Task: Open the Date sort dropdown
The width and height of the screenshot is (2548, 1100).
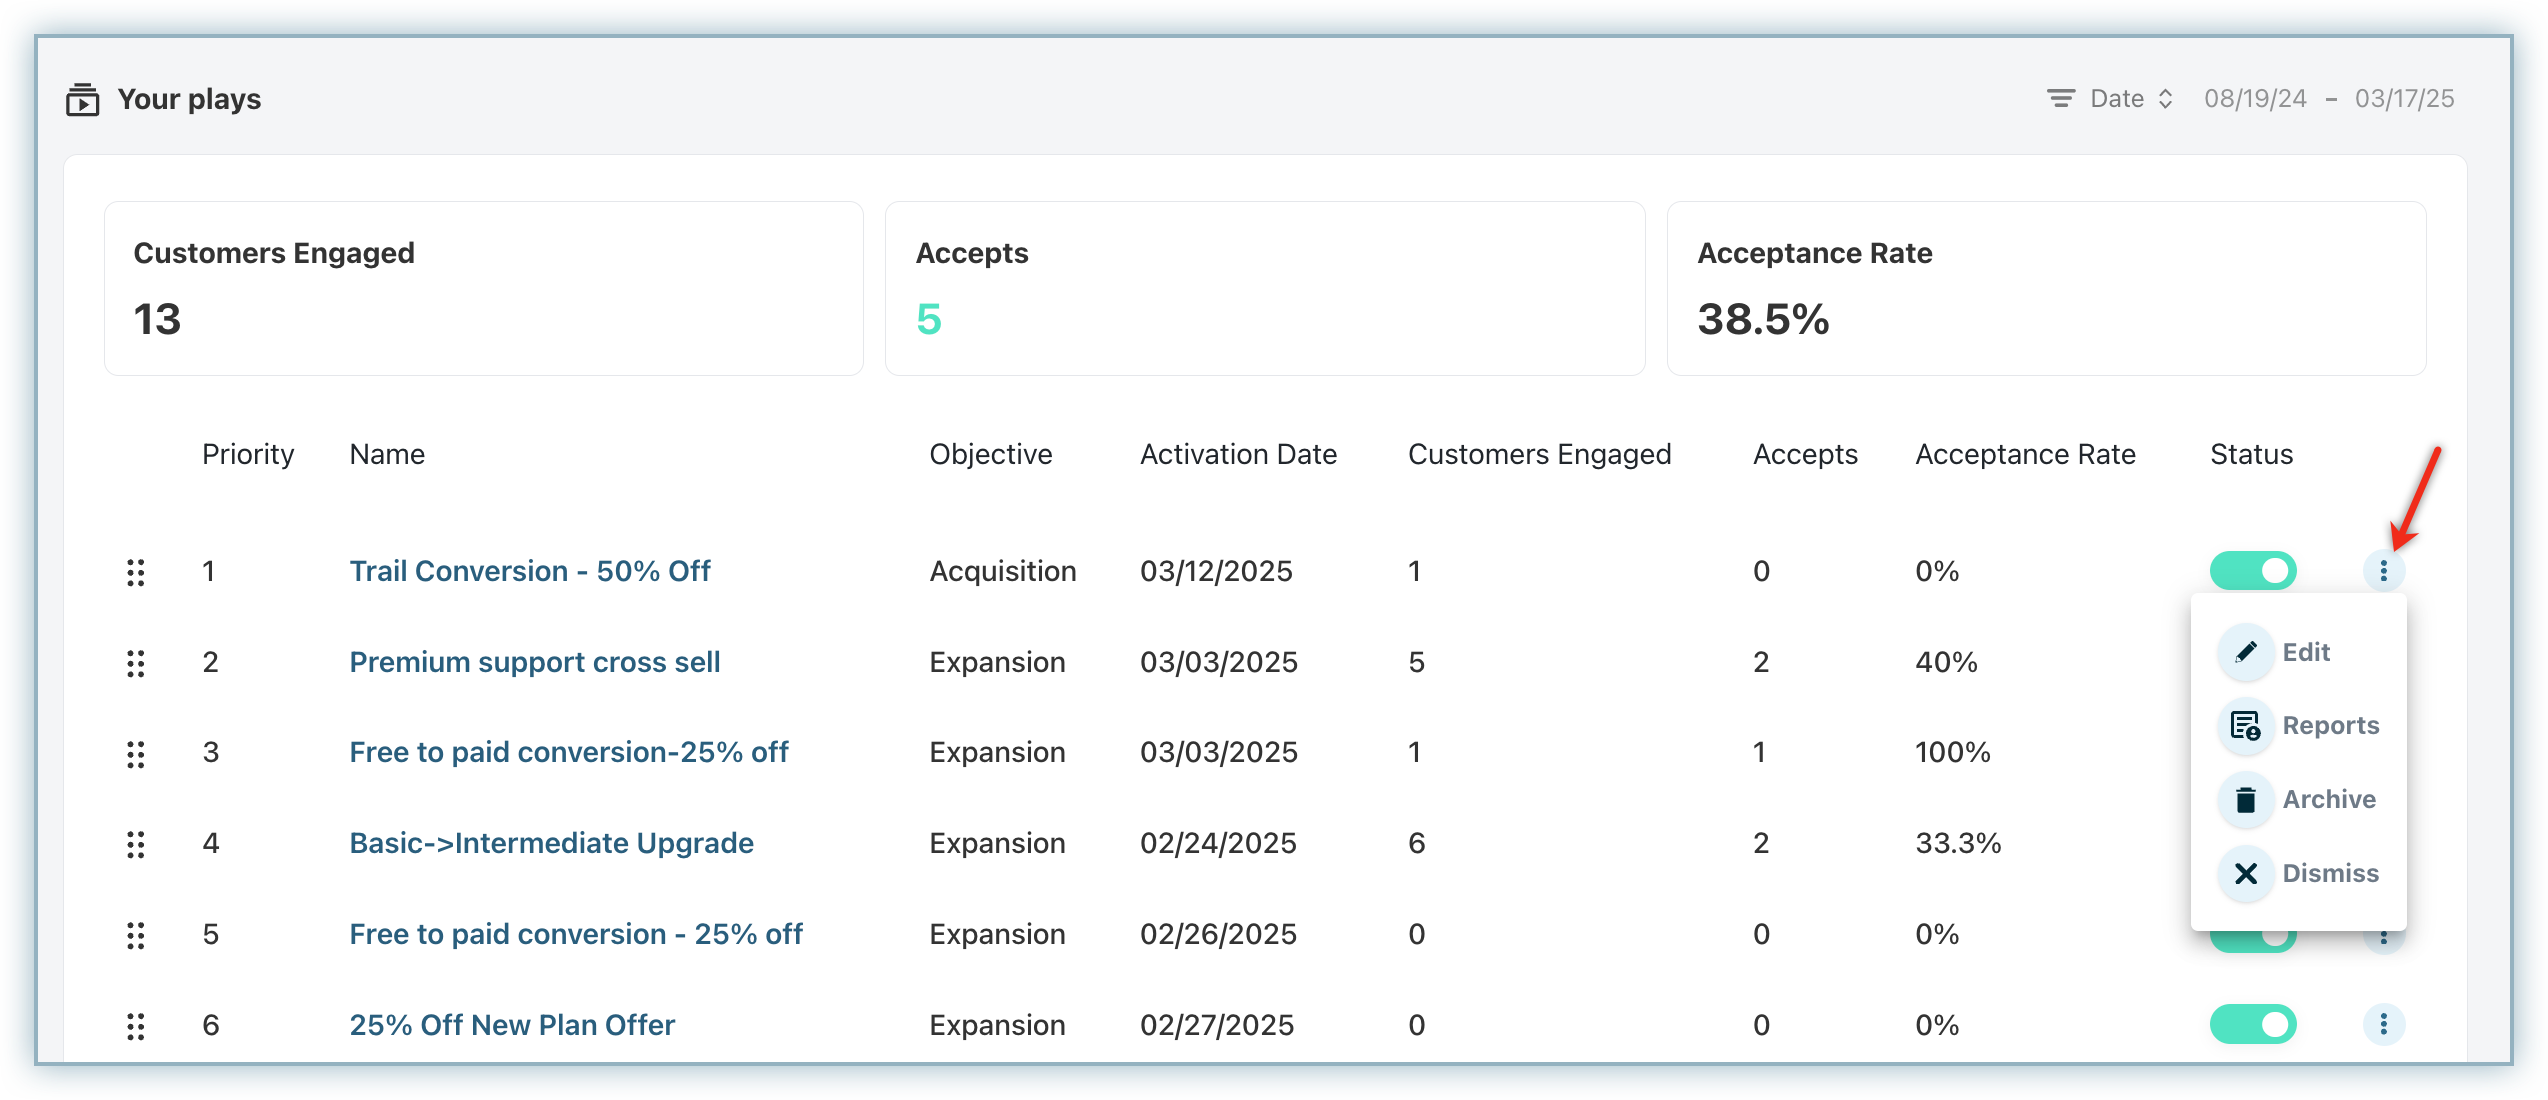Action: tap(2130, 99)
